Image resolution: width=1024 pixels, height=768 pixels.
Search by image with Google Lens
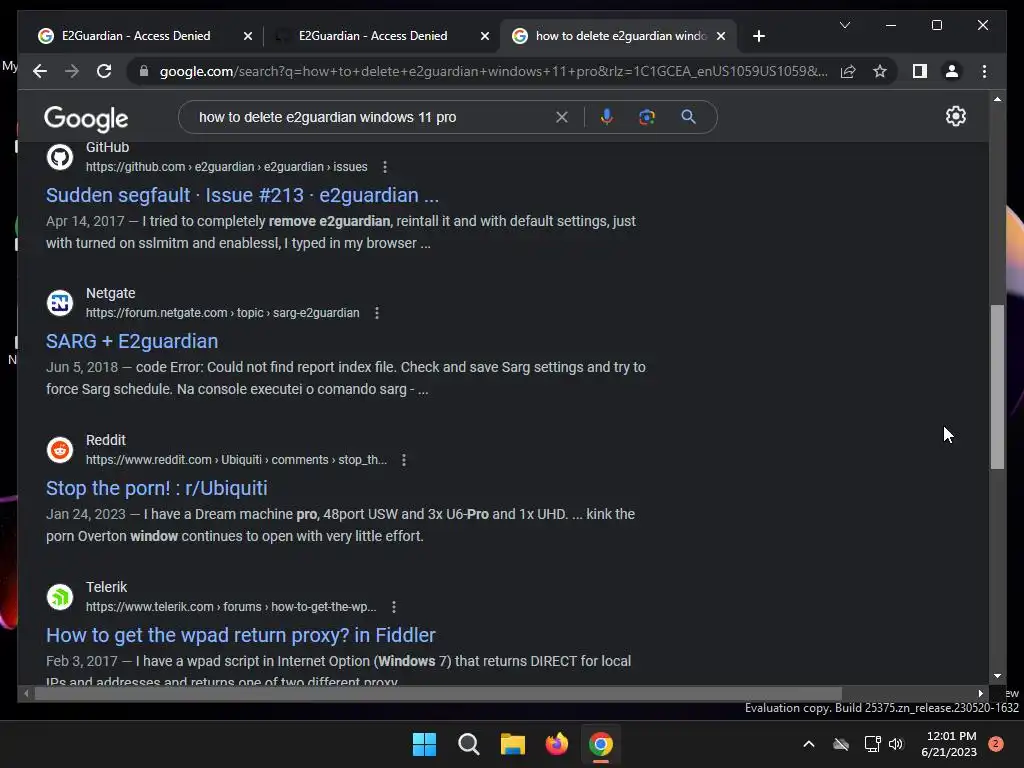[647, 117]
